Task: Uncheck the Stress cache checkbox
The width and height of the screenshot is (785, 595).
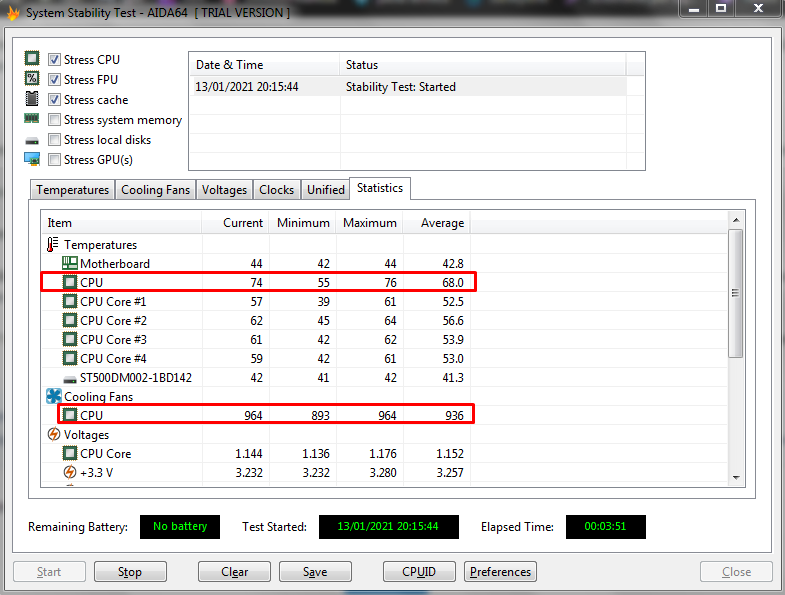Action: pyautogui.click(x=54, y=100)
